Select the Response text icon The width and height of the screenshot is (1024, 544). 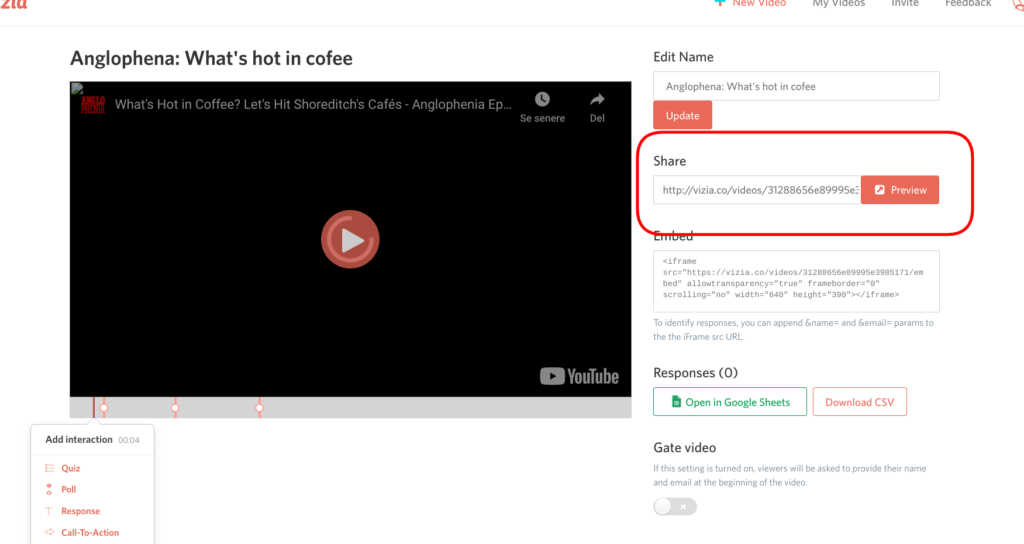49,511
